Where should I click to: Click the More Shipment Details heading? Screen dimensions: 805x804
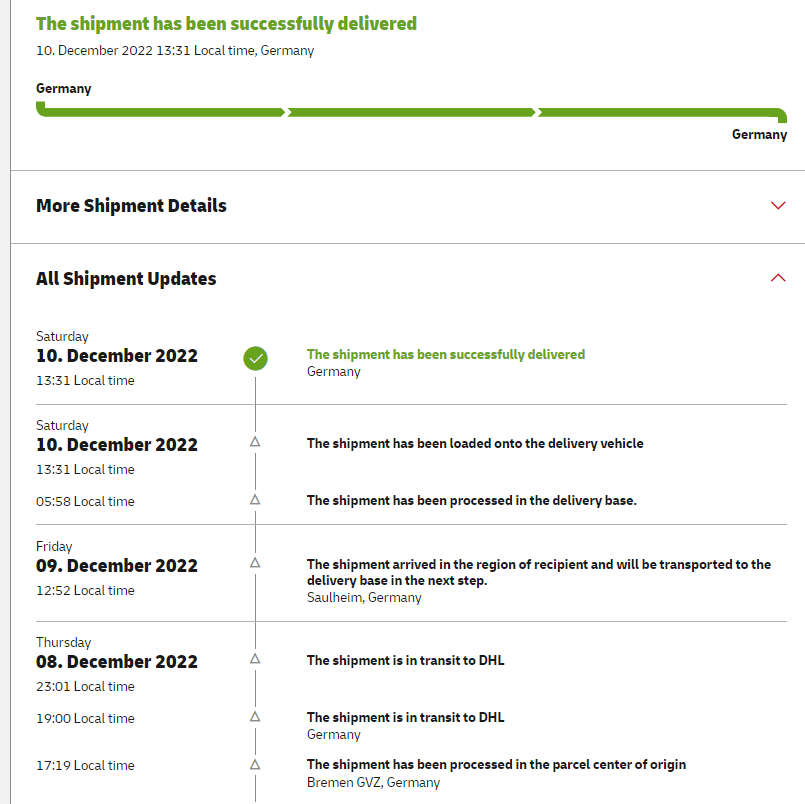(131, 206)
